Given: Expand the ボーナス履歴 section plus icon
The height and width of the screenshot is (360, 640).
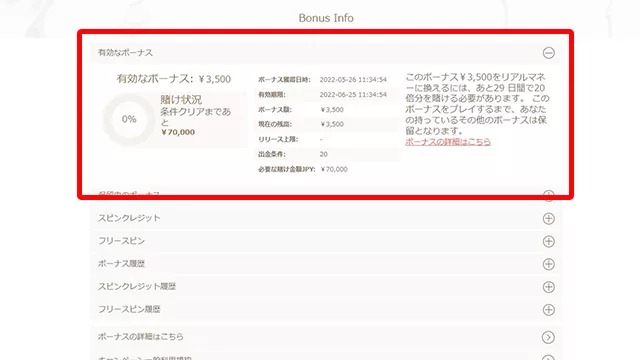Looking at the screenshot, I should pyautogui.click(x=549, y=264).
